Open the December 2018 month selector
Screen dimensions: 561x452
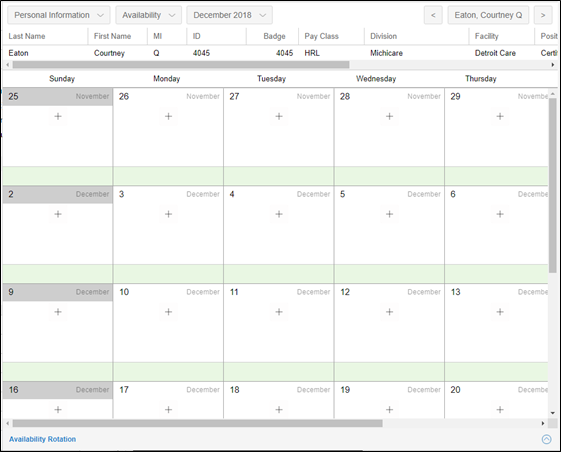click(229, 15)
